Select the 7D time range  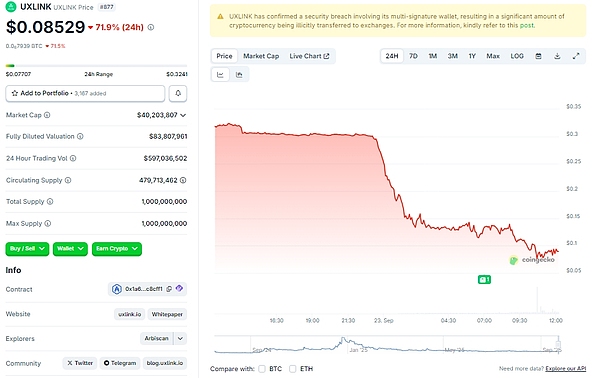coord(413,56)
